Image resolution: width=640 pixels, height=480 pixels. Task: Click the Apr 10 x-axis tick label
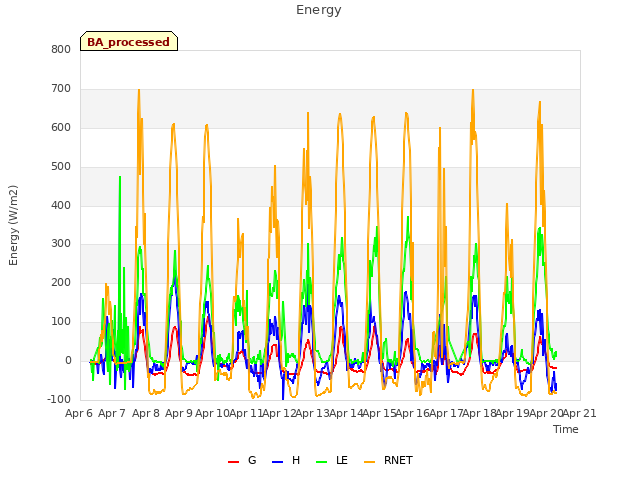[x=212, y=413]
